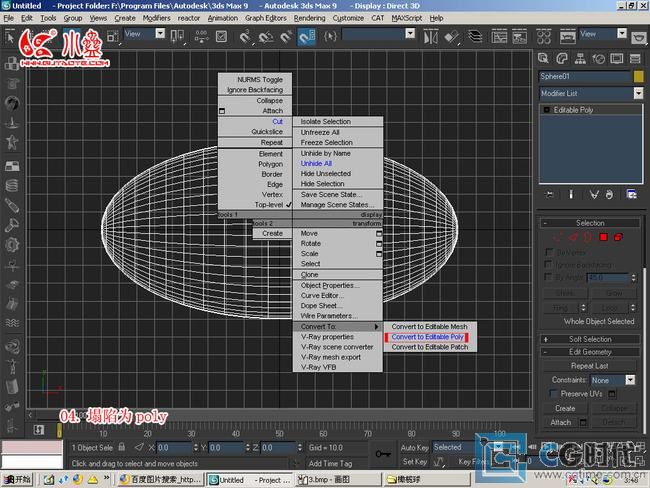Screen dimensions: 650x488
Task: Open the Rendering menu
Action: tap(309, 18)
